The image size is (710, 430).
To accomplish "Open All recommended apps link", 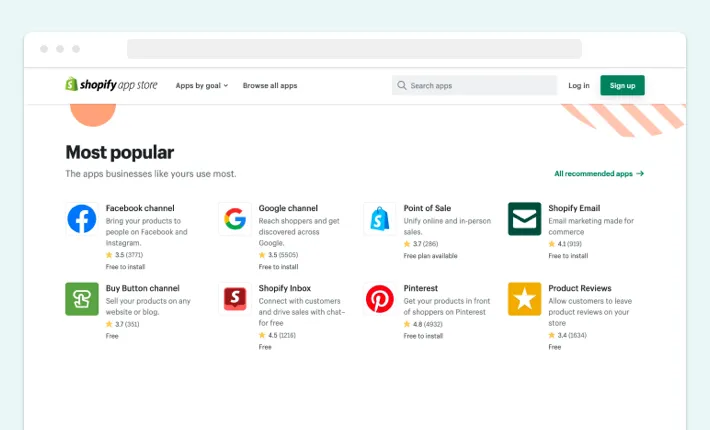I will (599, 173).
